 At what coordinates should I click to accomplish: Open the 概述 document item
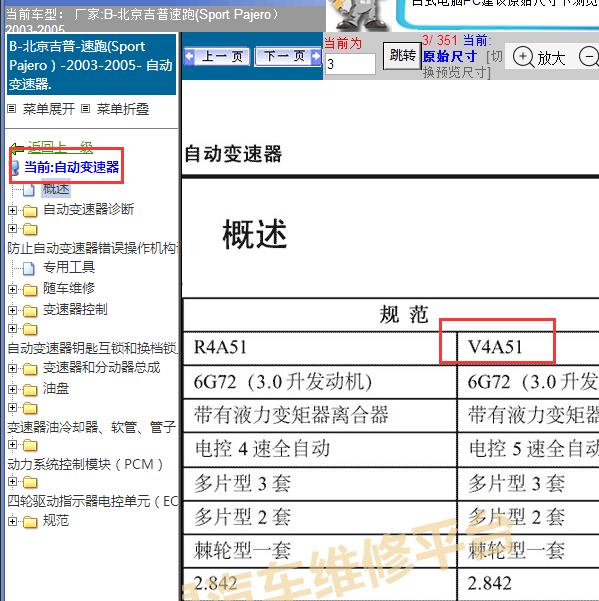tap(56, 188)
